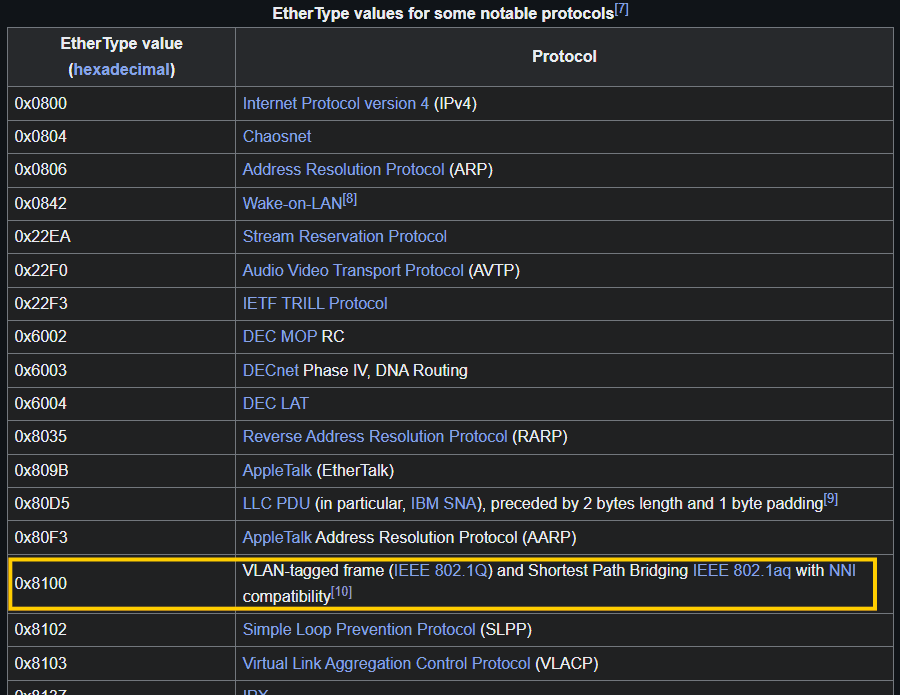
Task: Select the 0x80D5 cell
Action: 121,504
